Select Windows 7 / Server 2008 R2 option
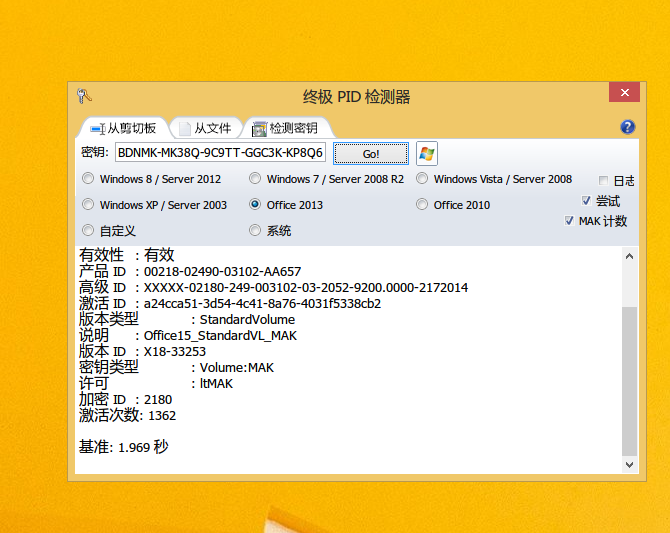This screenshot has width=670, height=533. pyautogui.click(x=326, y=179)
